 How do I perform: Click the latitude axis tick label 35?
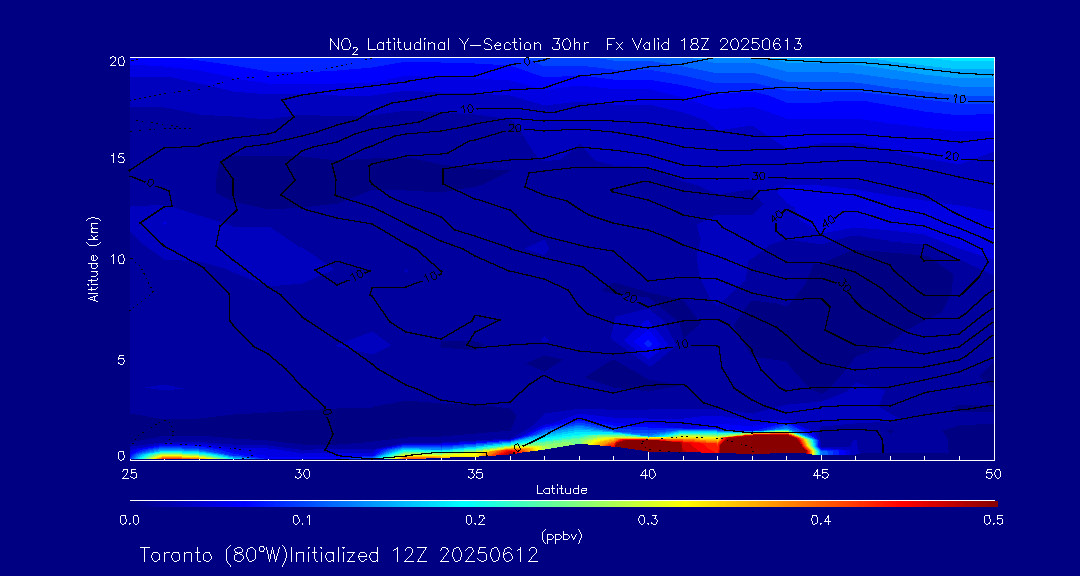(x=475, y=474)
